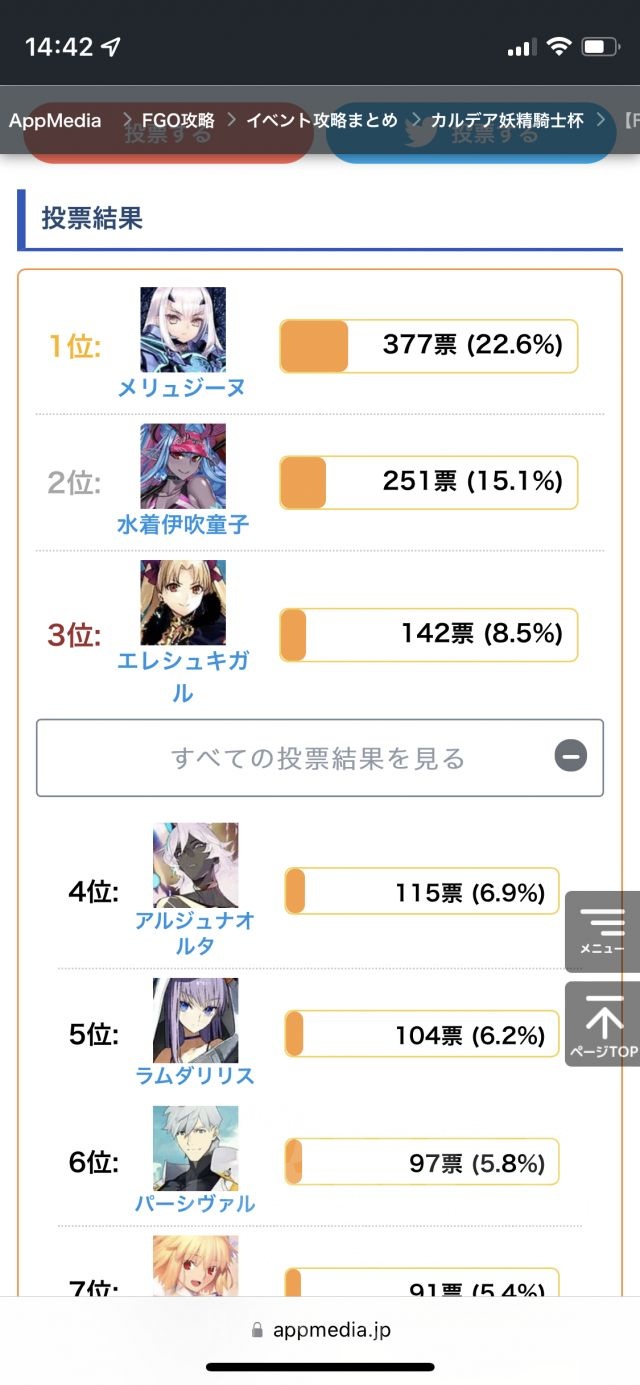Click the minus icon in results expander
The height and width of the screenshot is (1385, 640).
coord(571,757)
